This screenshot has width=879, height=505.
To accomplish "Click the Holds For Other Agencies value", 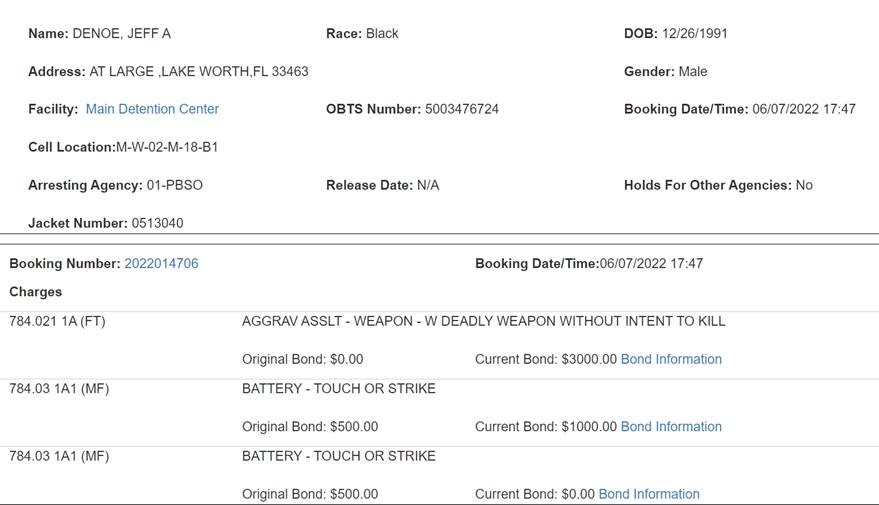I will click(x=804, y=185).
